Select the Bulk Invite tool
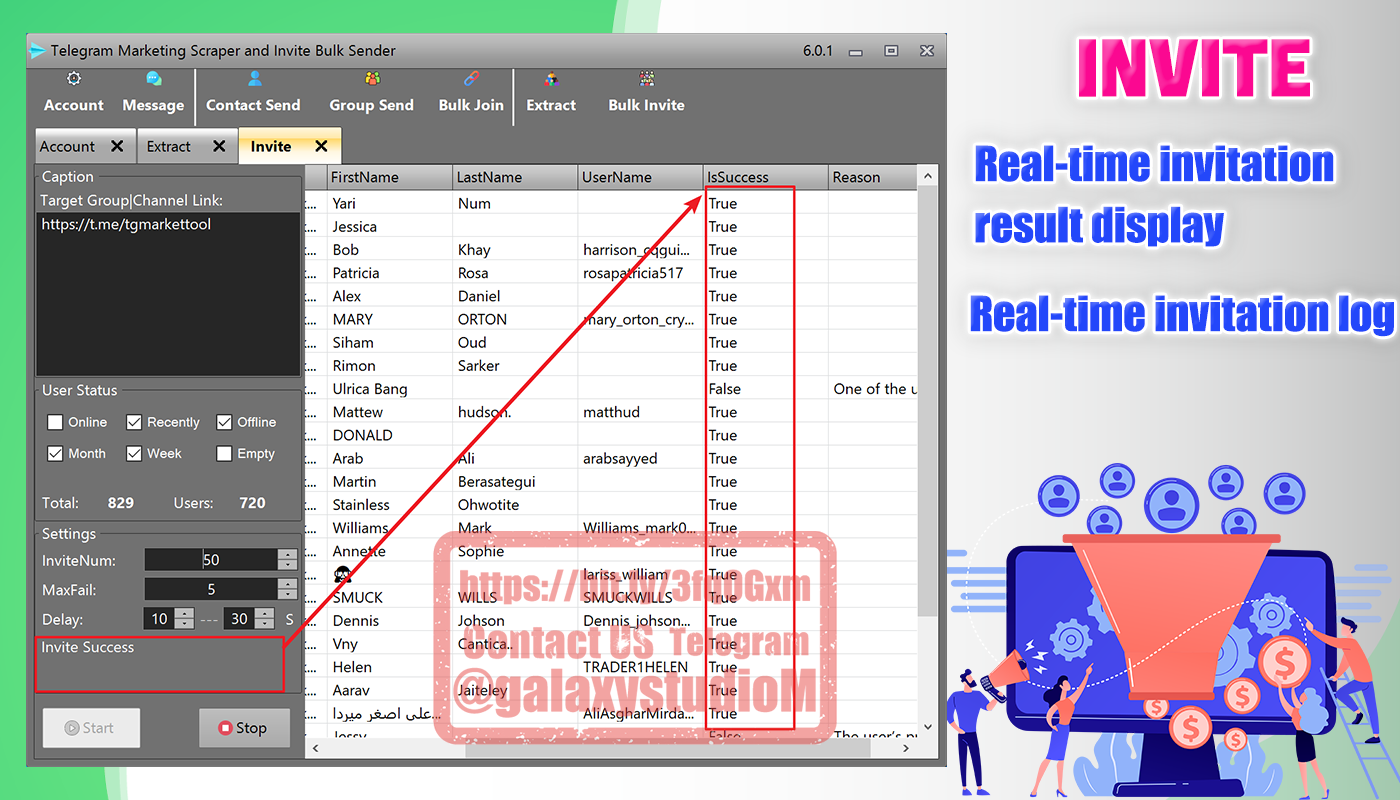This screenshot has height=800, width=1400. (646, 93)
